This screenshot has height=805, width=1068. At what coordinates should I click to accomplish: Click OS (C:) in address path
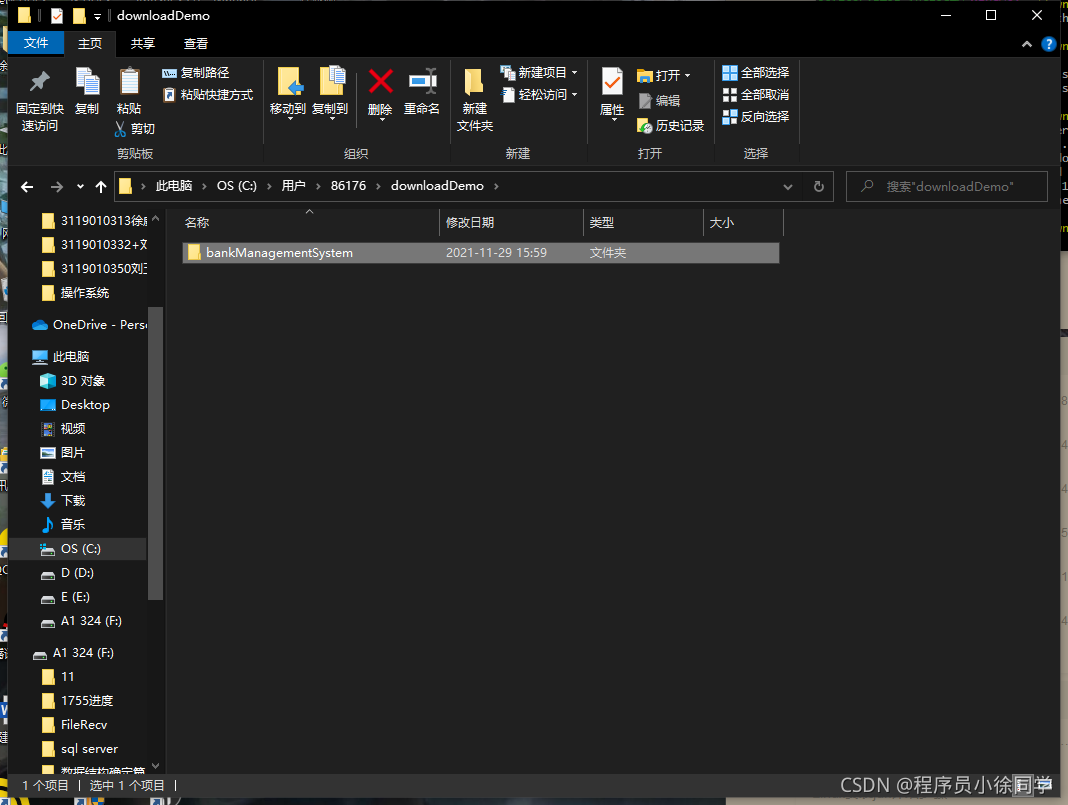[236, 186]
